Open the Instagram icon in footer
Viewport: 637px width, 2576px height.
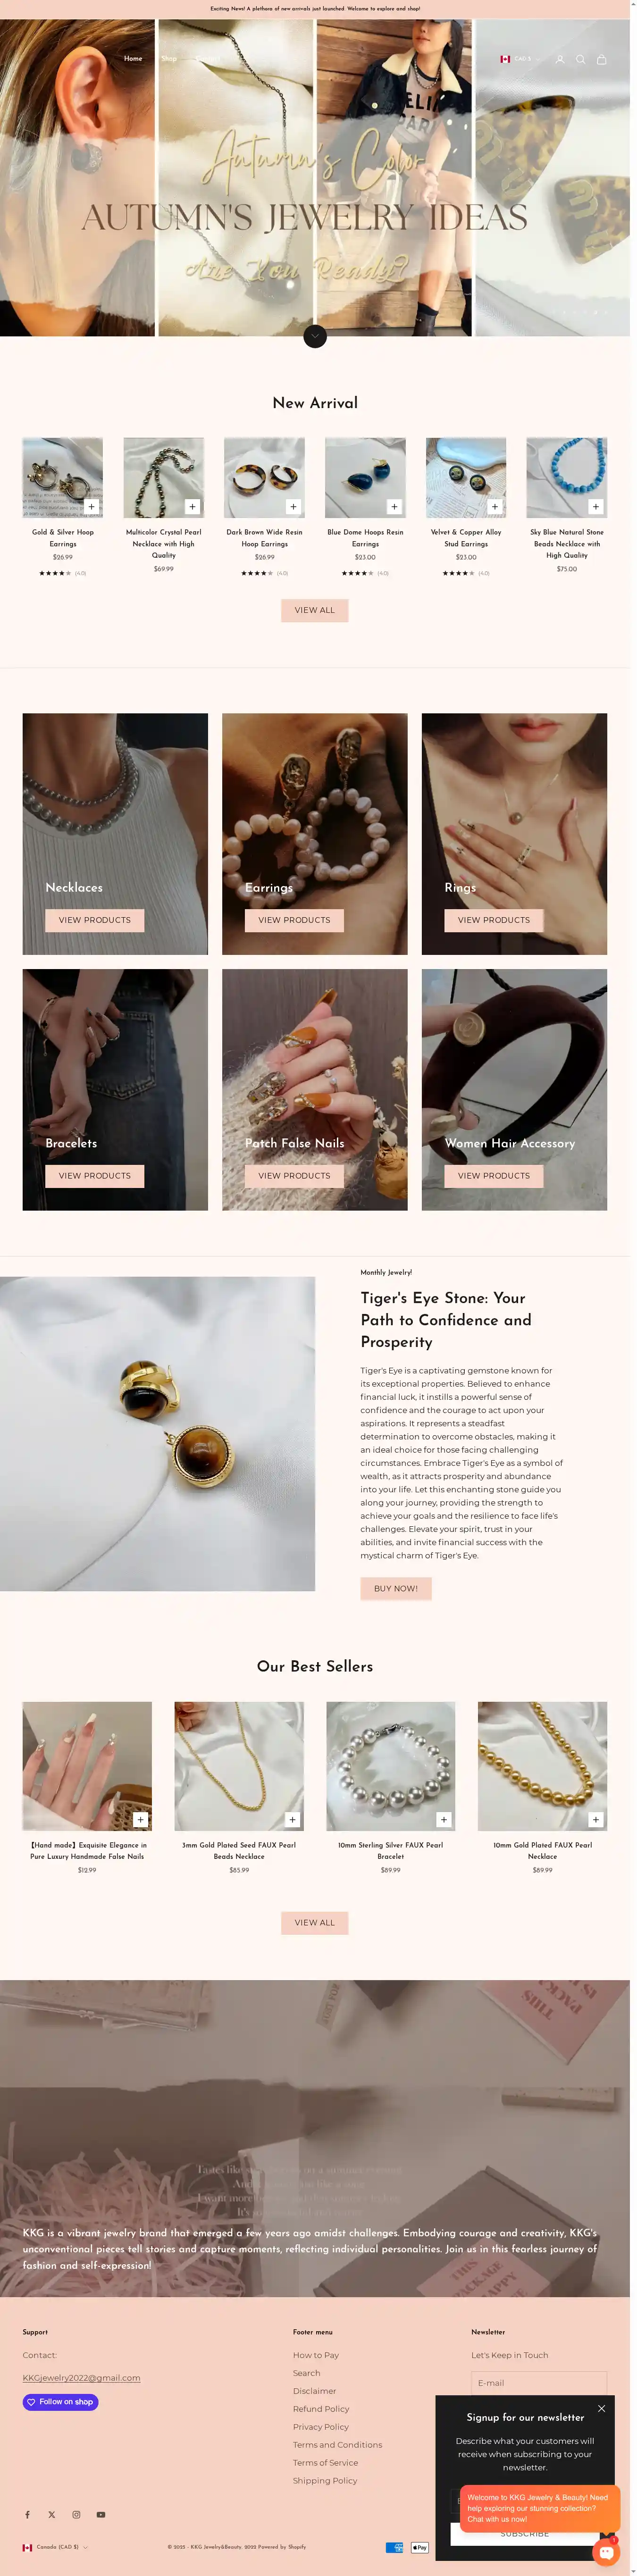(x=76, y=2515)
